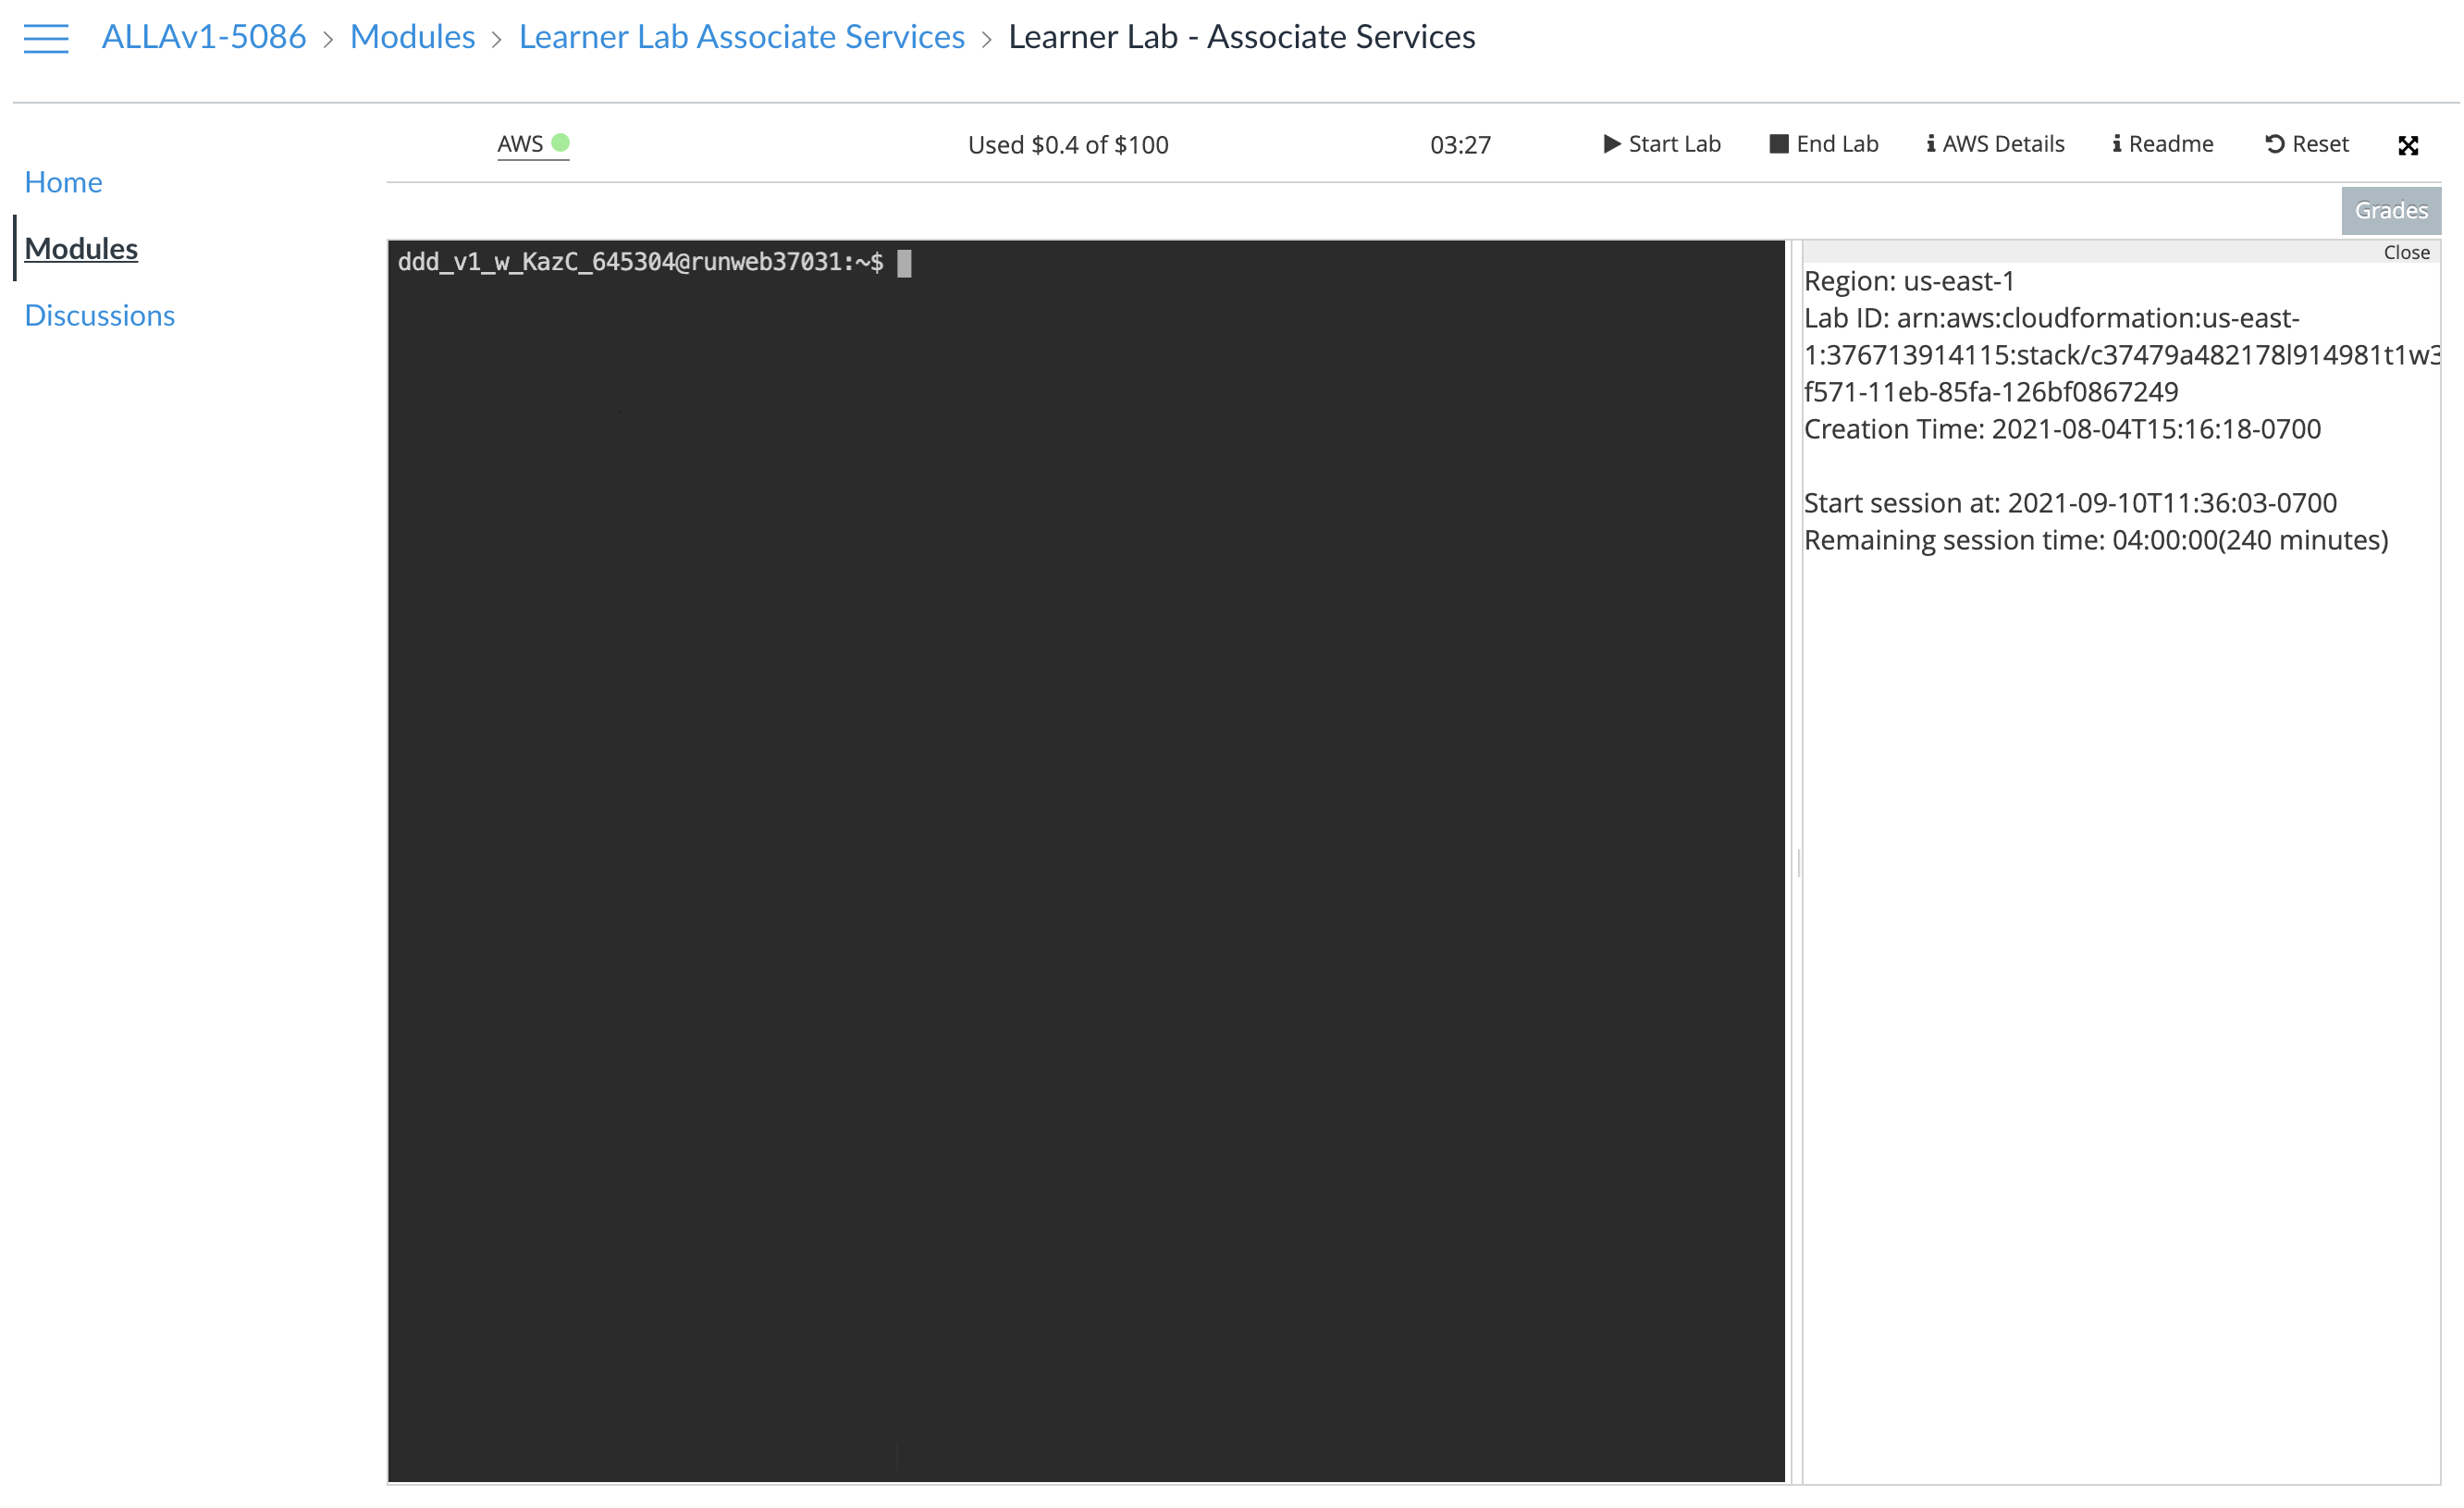Click the Reset lab icon

2274,144
